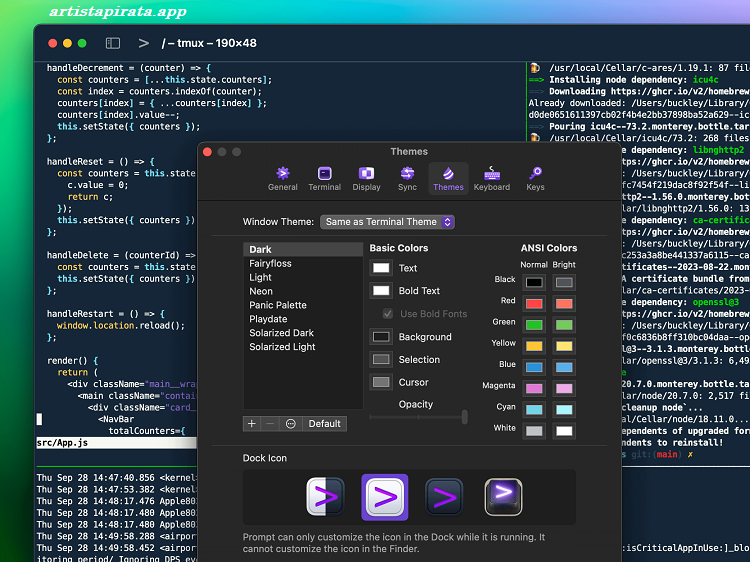This screenshot has width=750, height=562.
Task: Click the Default theme button
Action: point(324,424)
